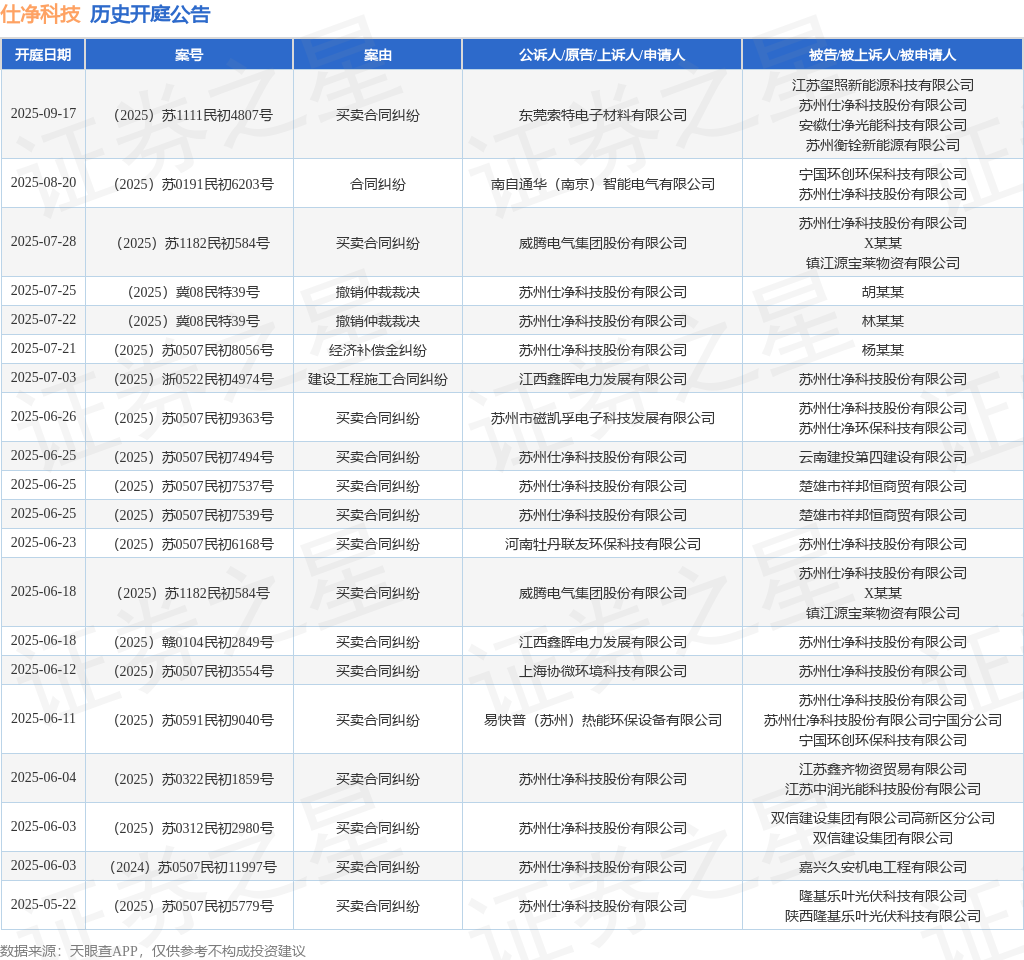This screenshot has height=960, width=1024.
Task: Click the 公诉人/原告/上诉人/申请人 header
Action: pyautogui.click(x=602, y=55)
